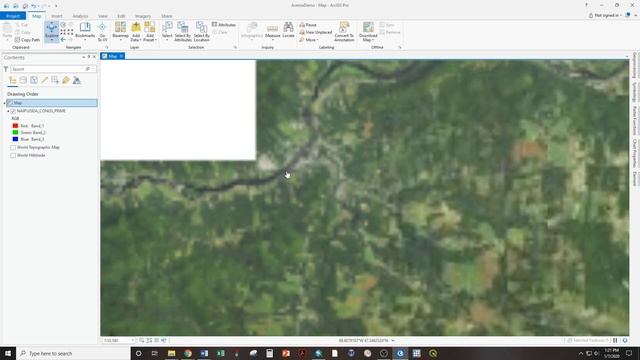Open the coordinate display units dropdown
640x360 pixels.
(x=393, y=340)
